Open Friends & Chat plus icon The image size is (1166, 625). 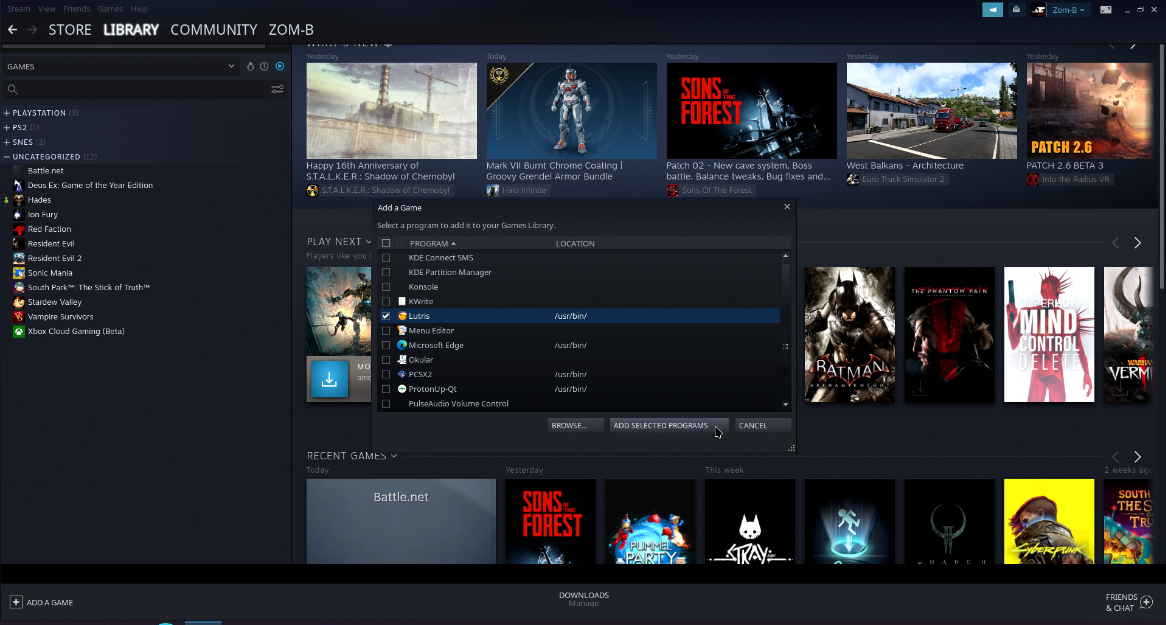click(1146, 601)
